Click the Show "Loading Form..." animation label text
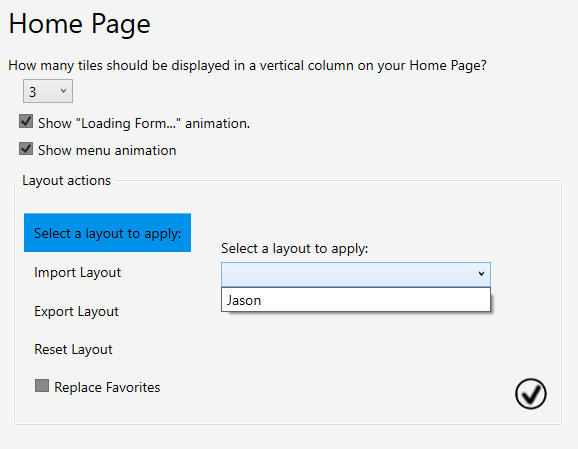 (x=144, y=123)
